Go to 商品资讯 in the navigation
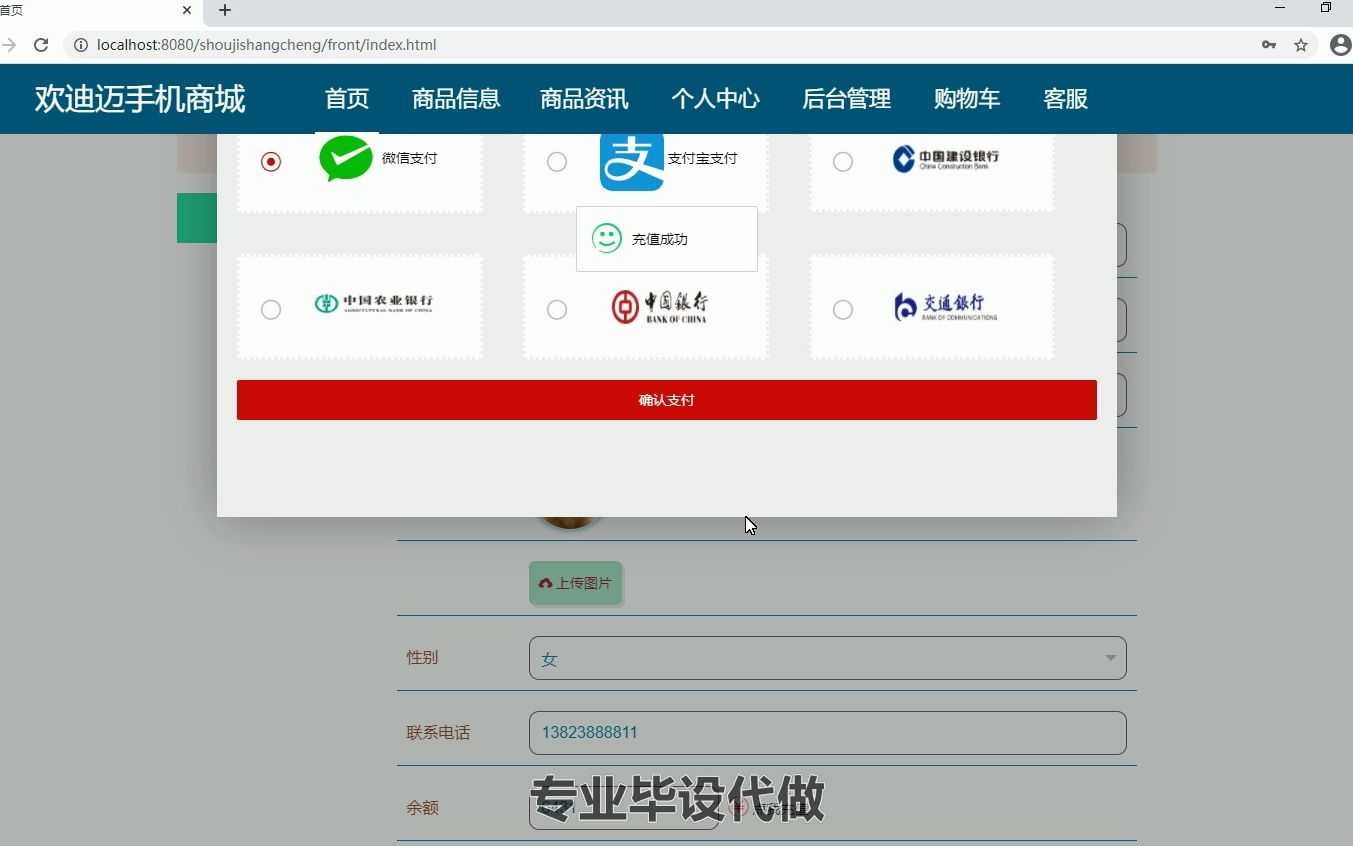 pos(584,99)
